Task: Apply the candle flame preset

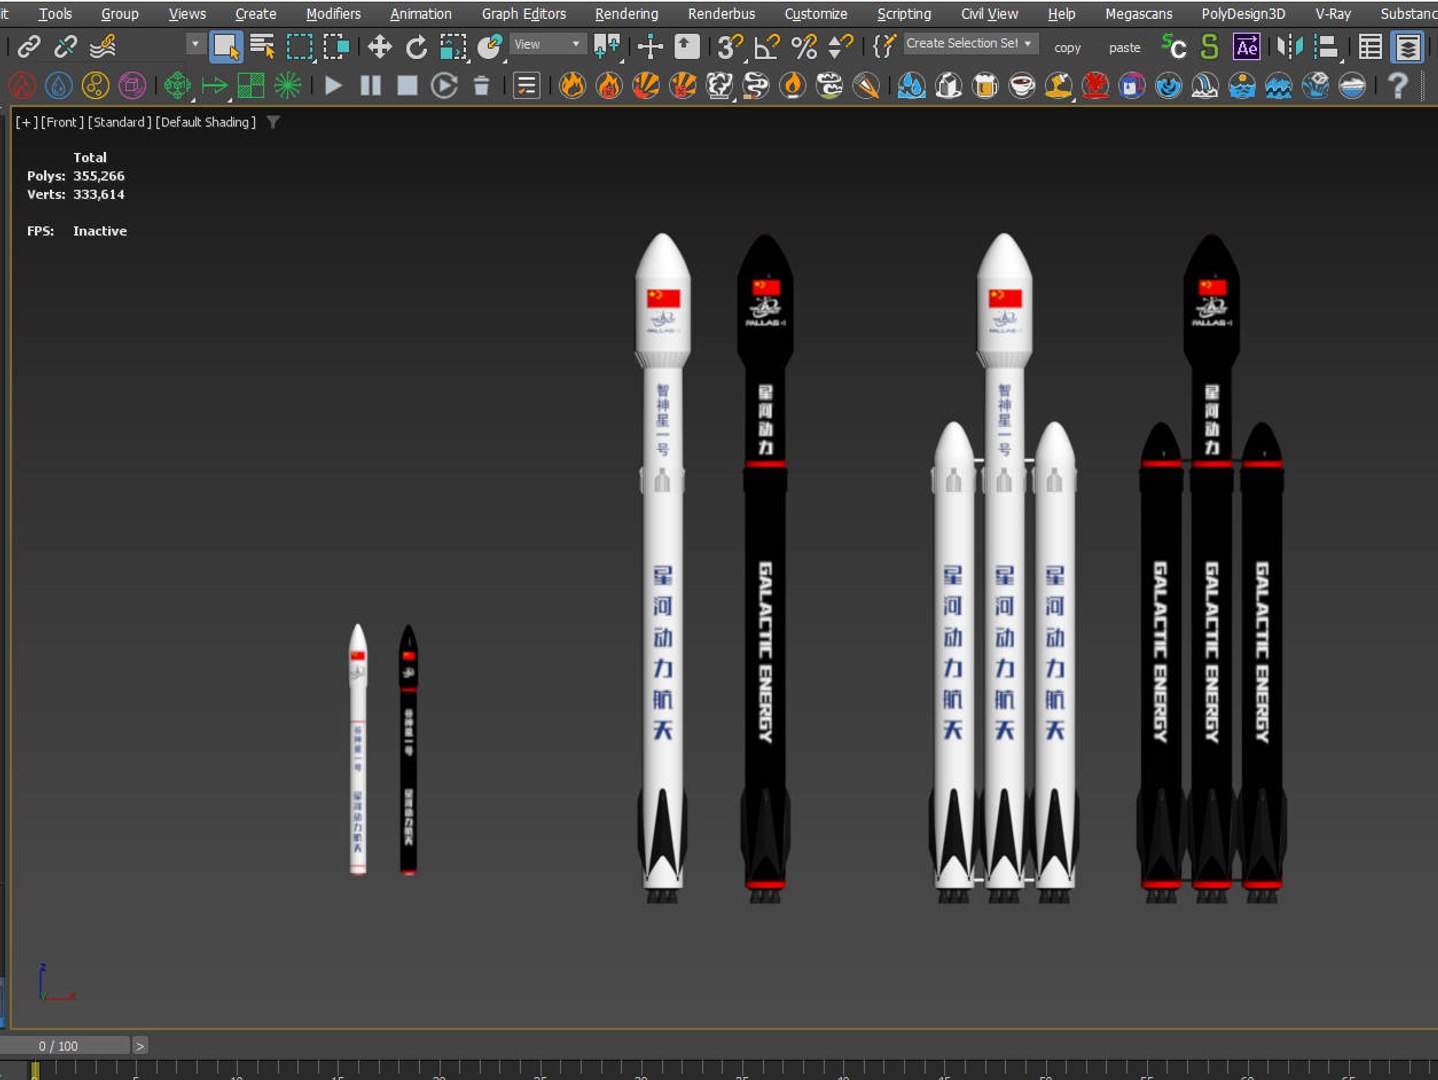Action: [x=793, y=86]
